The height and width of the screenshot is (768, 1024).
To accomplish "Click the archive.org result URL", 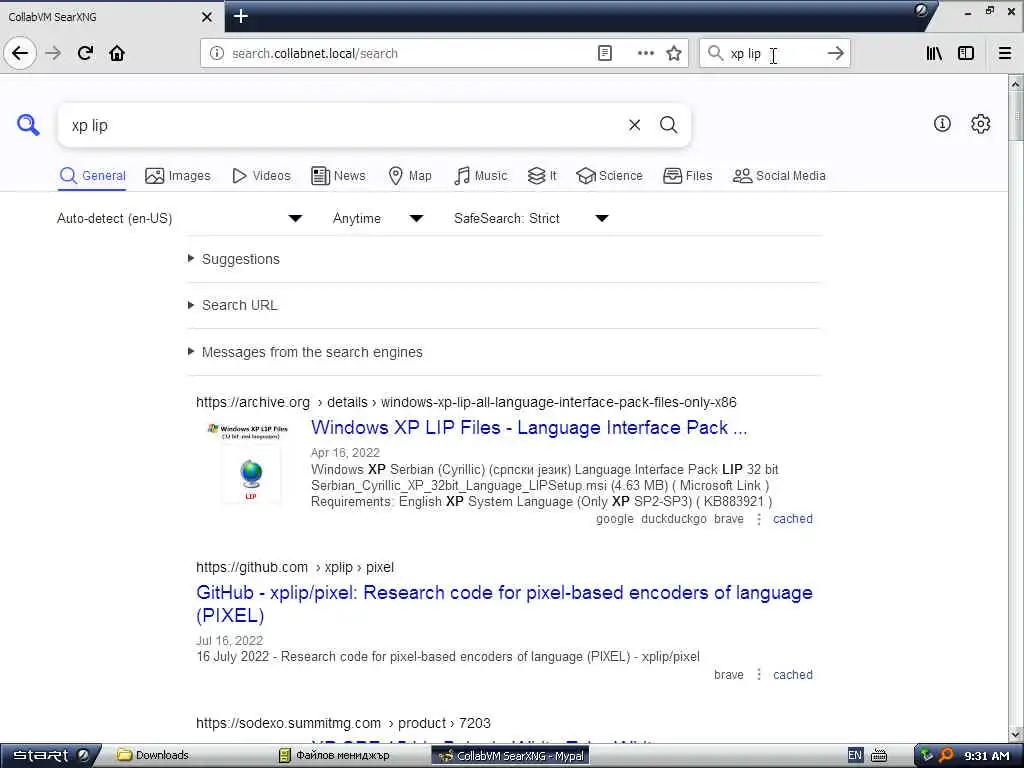I will tap(466, 402).
